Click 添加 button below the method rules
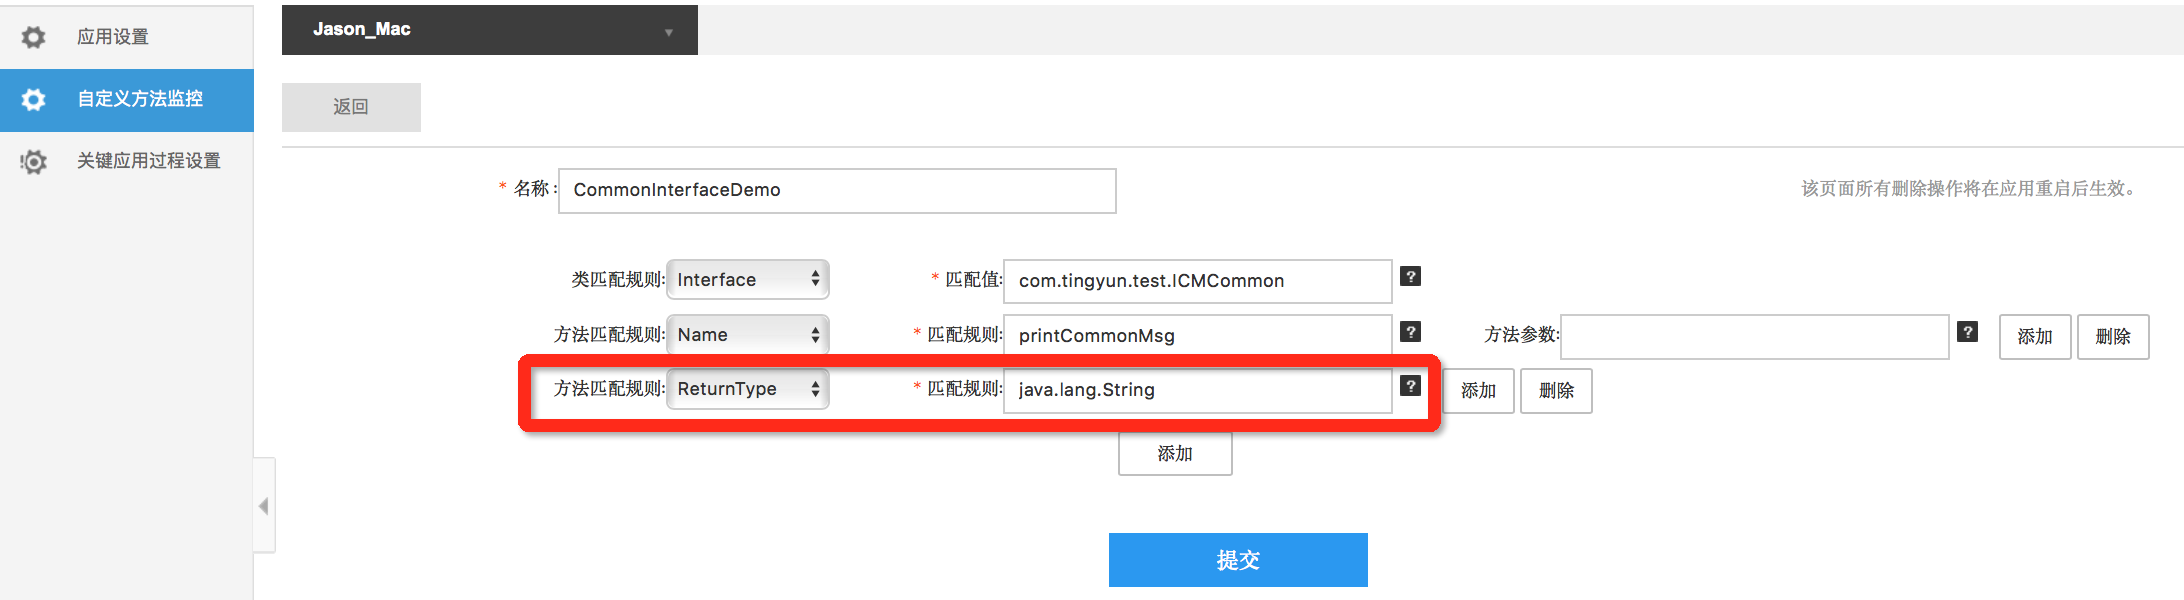The image size is (2184, 600). (1175, 454)
